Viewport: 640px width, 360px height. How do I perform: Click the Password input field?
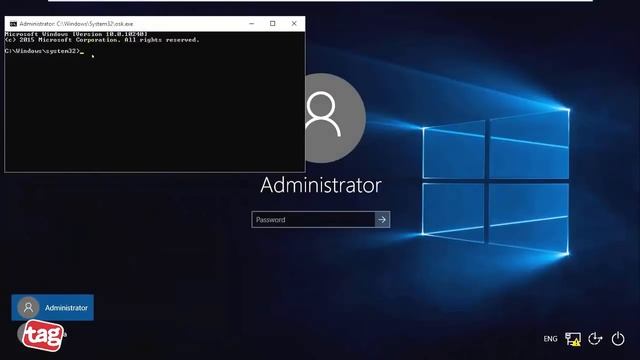(313, 220)
